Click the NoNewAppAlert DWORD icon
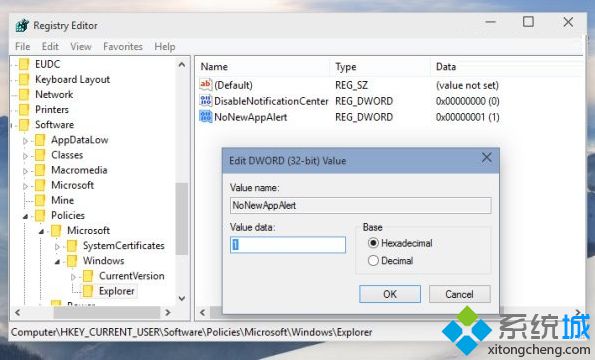595x360 pixels. pos(205,117)
